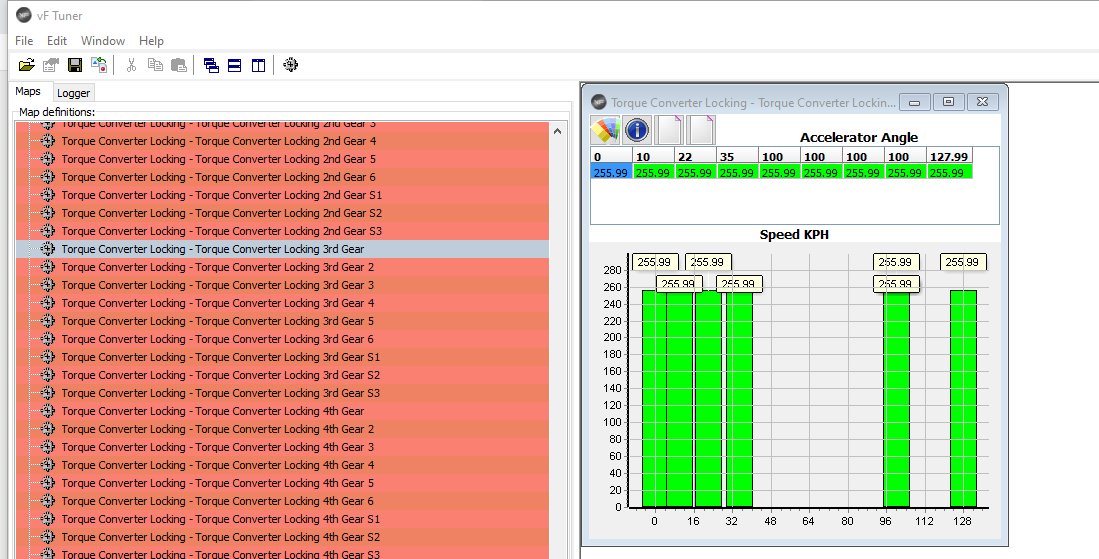Viewport: 1099px width, 559px height.
Task: Click the map window's round title icon
Action: [x=599, y=102]
